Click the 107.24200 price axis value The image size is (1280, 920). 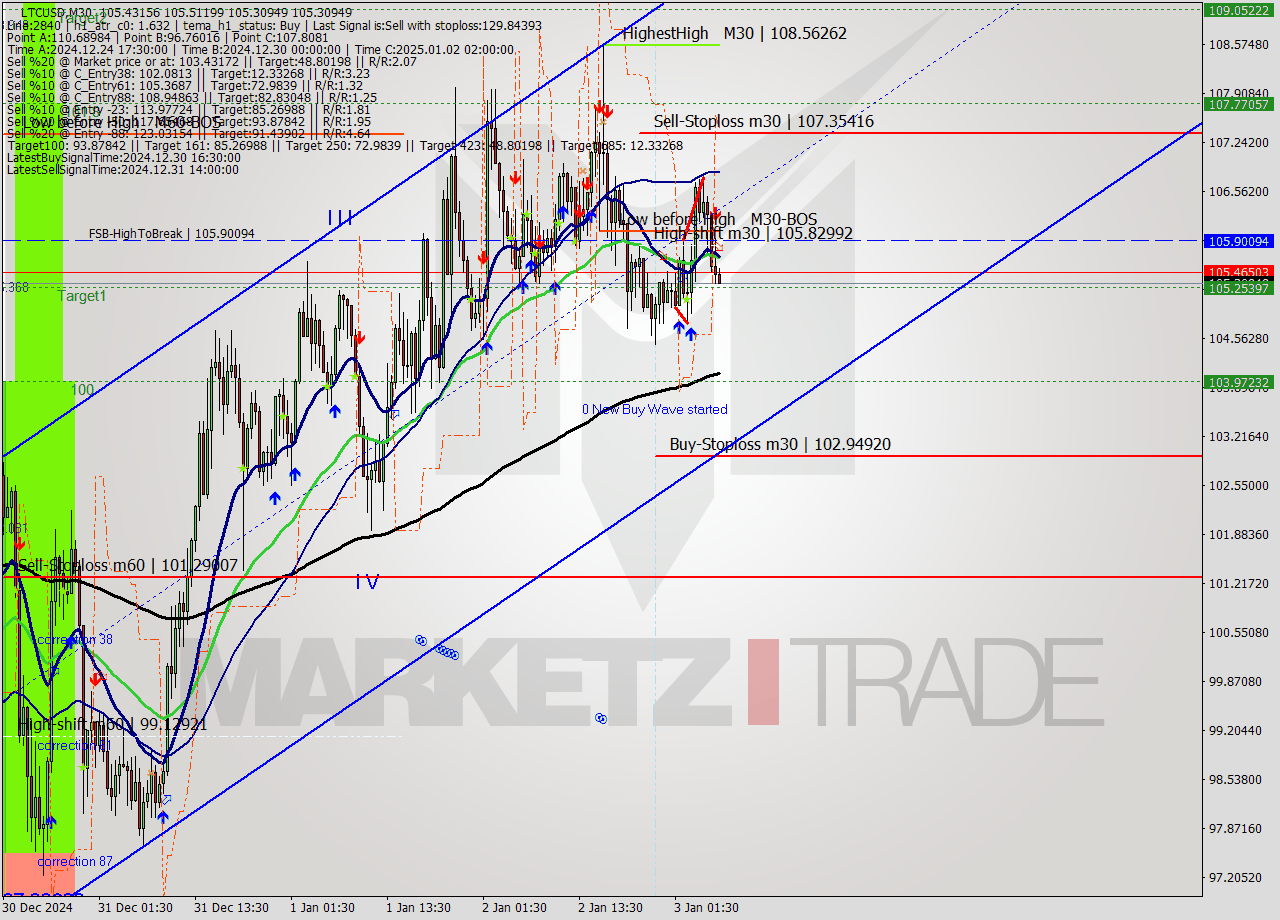pyautogui.click(x=1239, y=143)
